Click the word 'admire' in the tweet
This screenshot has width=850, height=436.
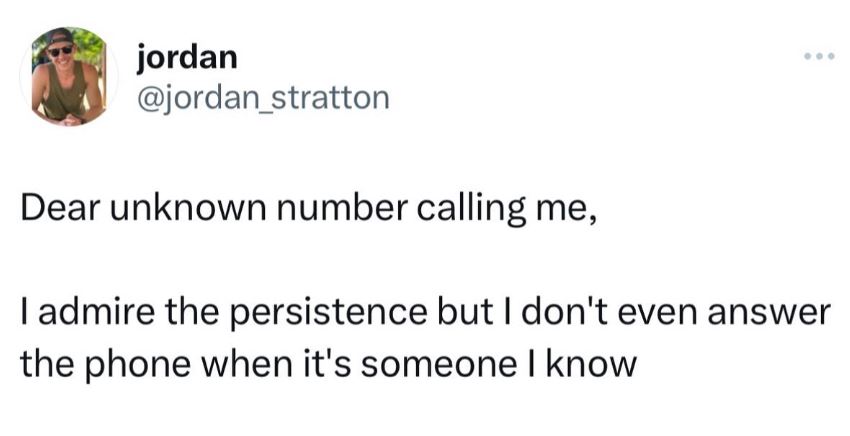coord(88,313)
